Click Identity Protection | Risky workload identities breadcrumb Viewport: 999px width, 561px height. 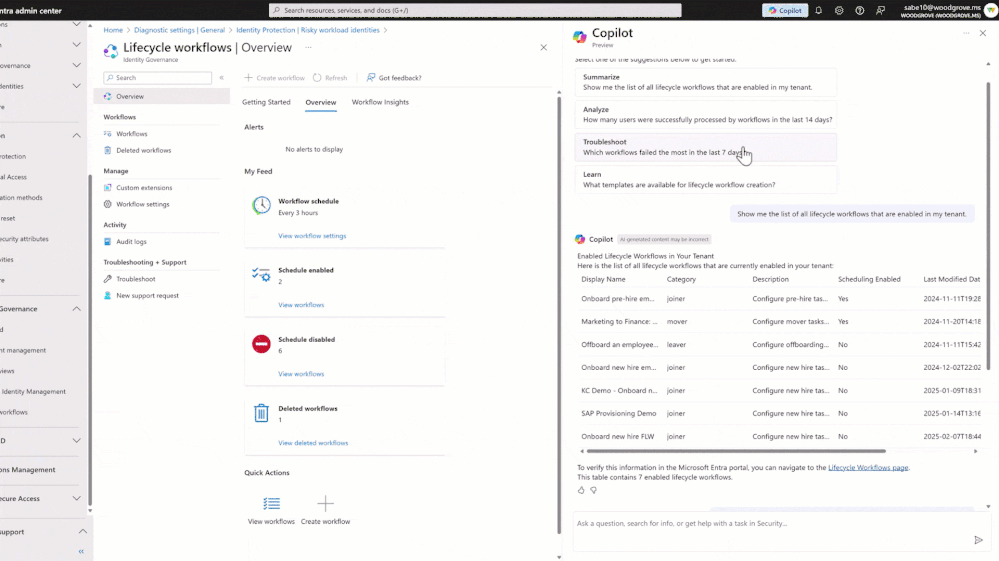[308, 30]
